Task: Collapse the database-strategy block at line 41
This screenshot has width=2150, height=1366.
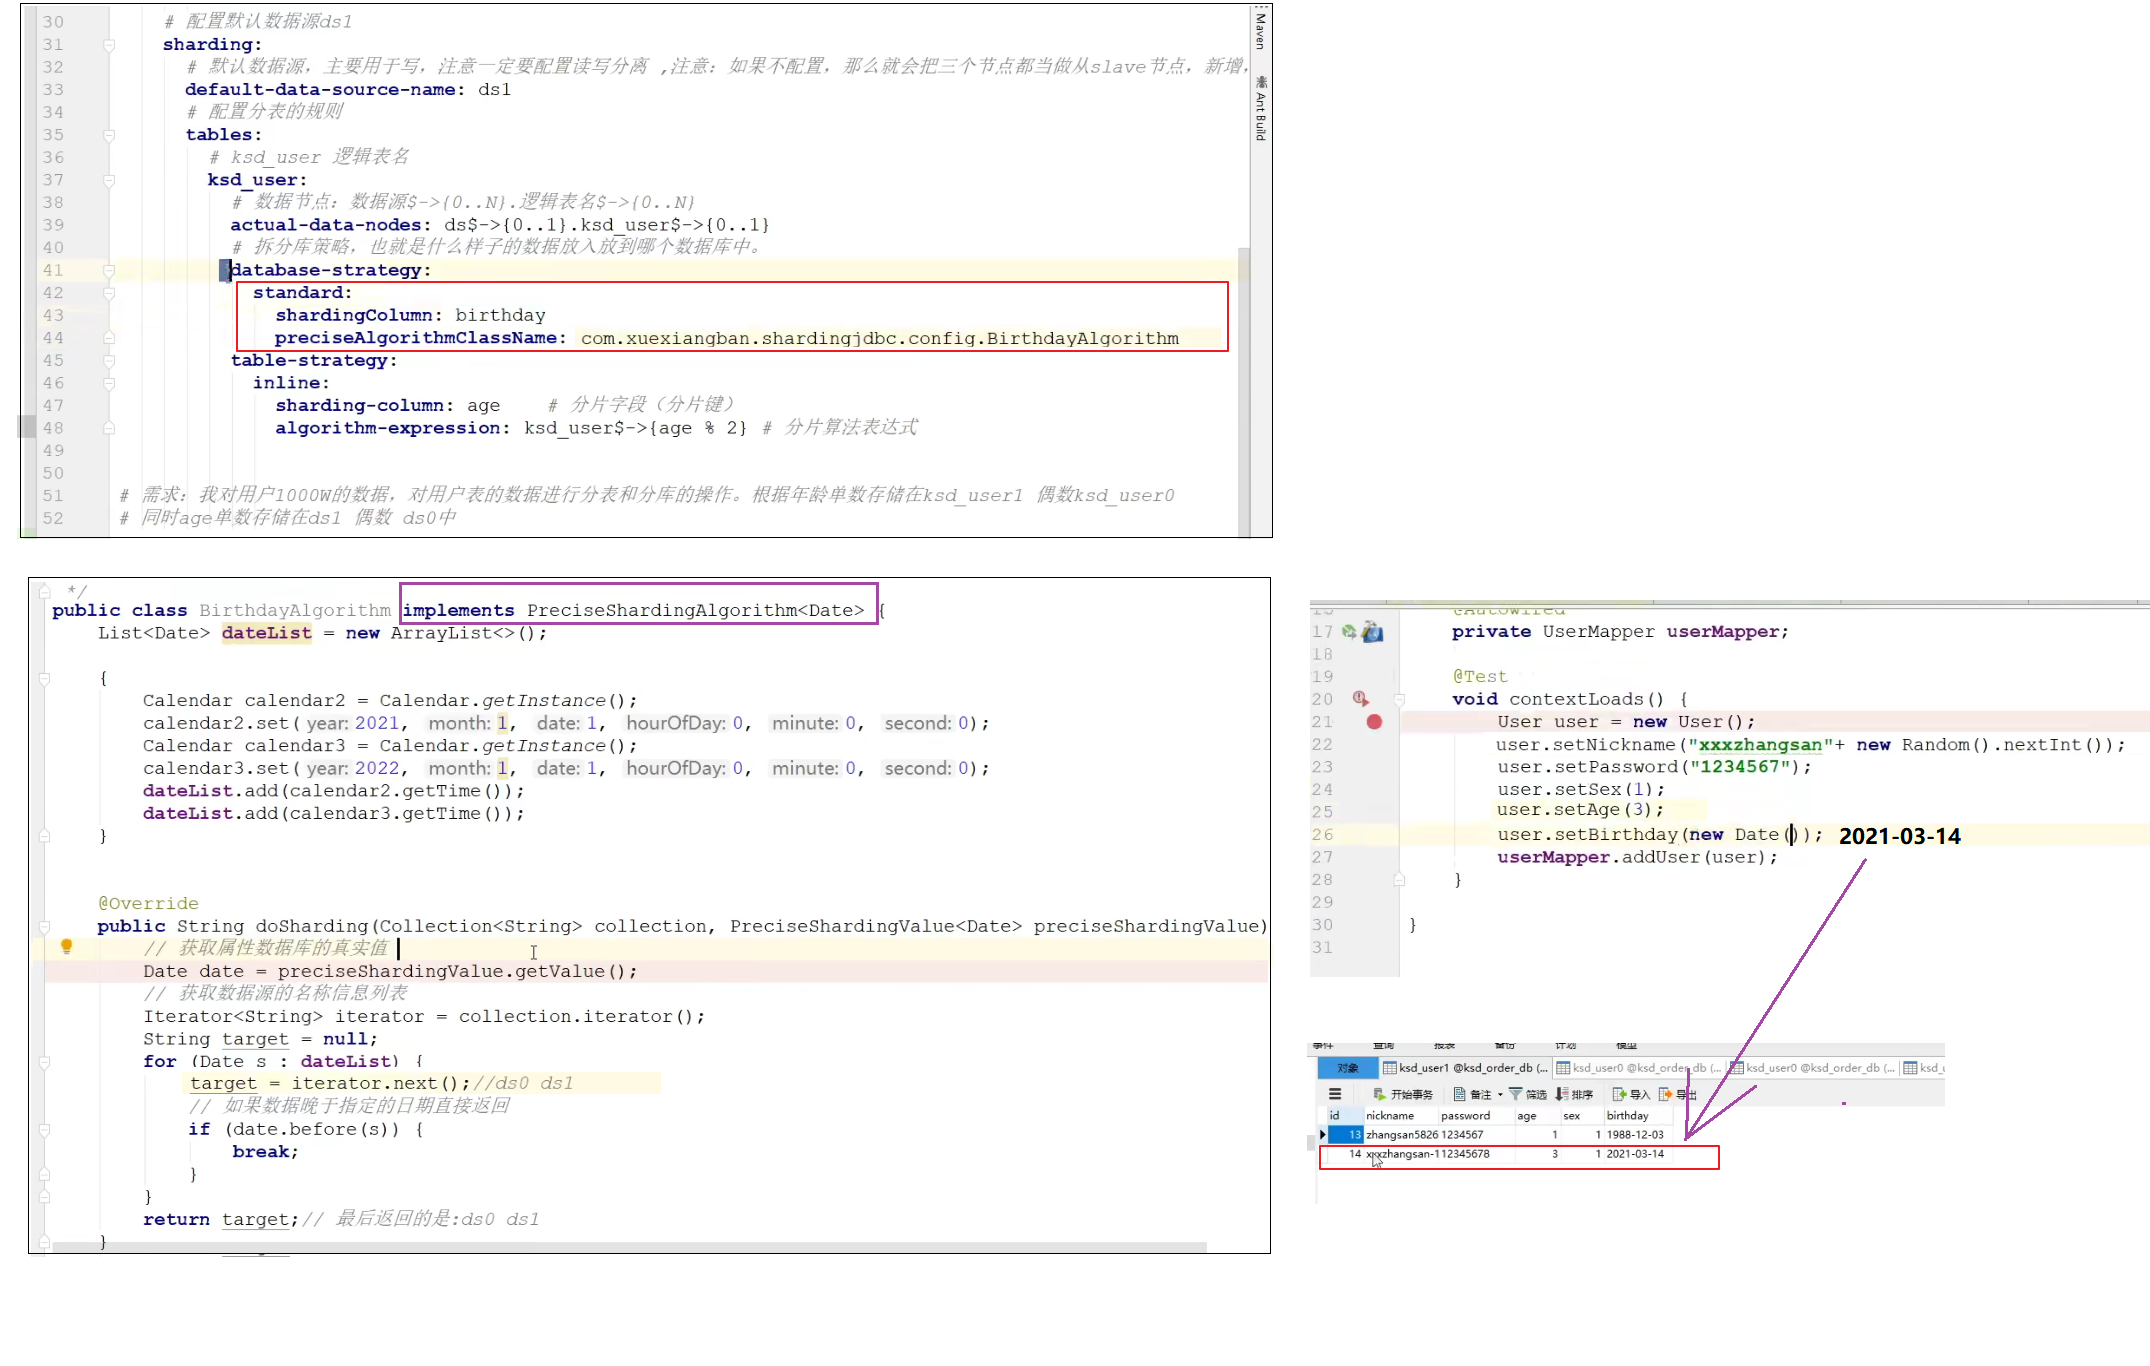Action: 109,270
